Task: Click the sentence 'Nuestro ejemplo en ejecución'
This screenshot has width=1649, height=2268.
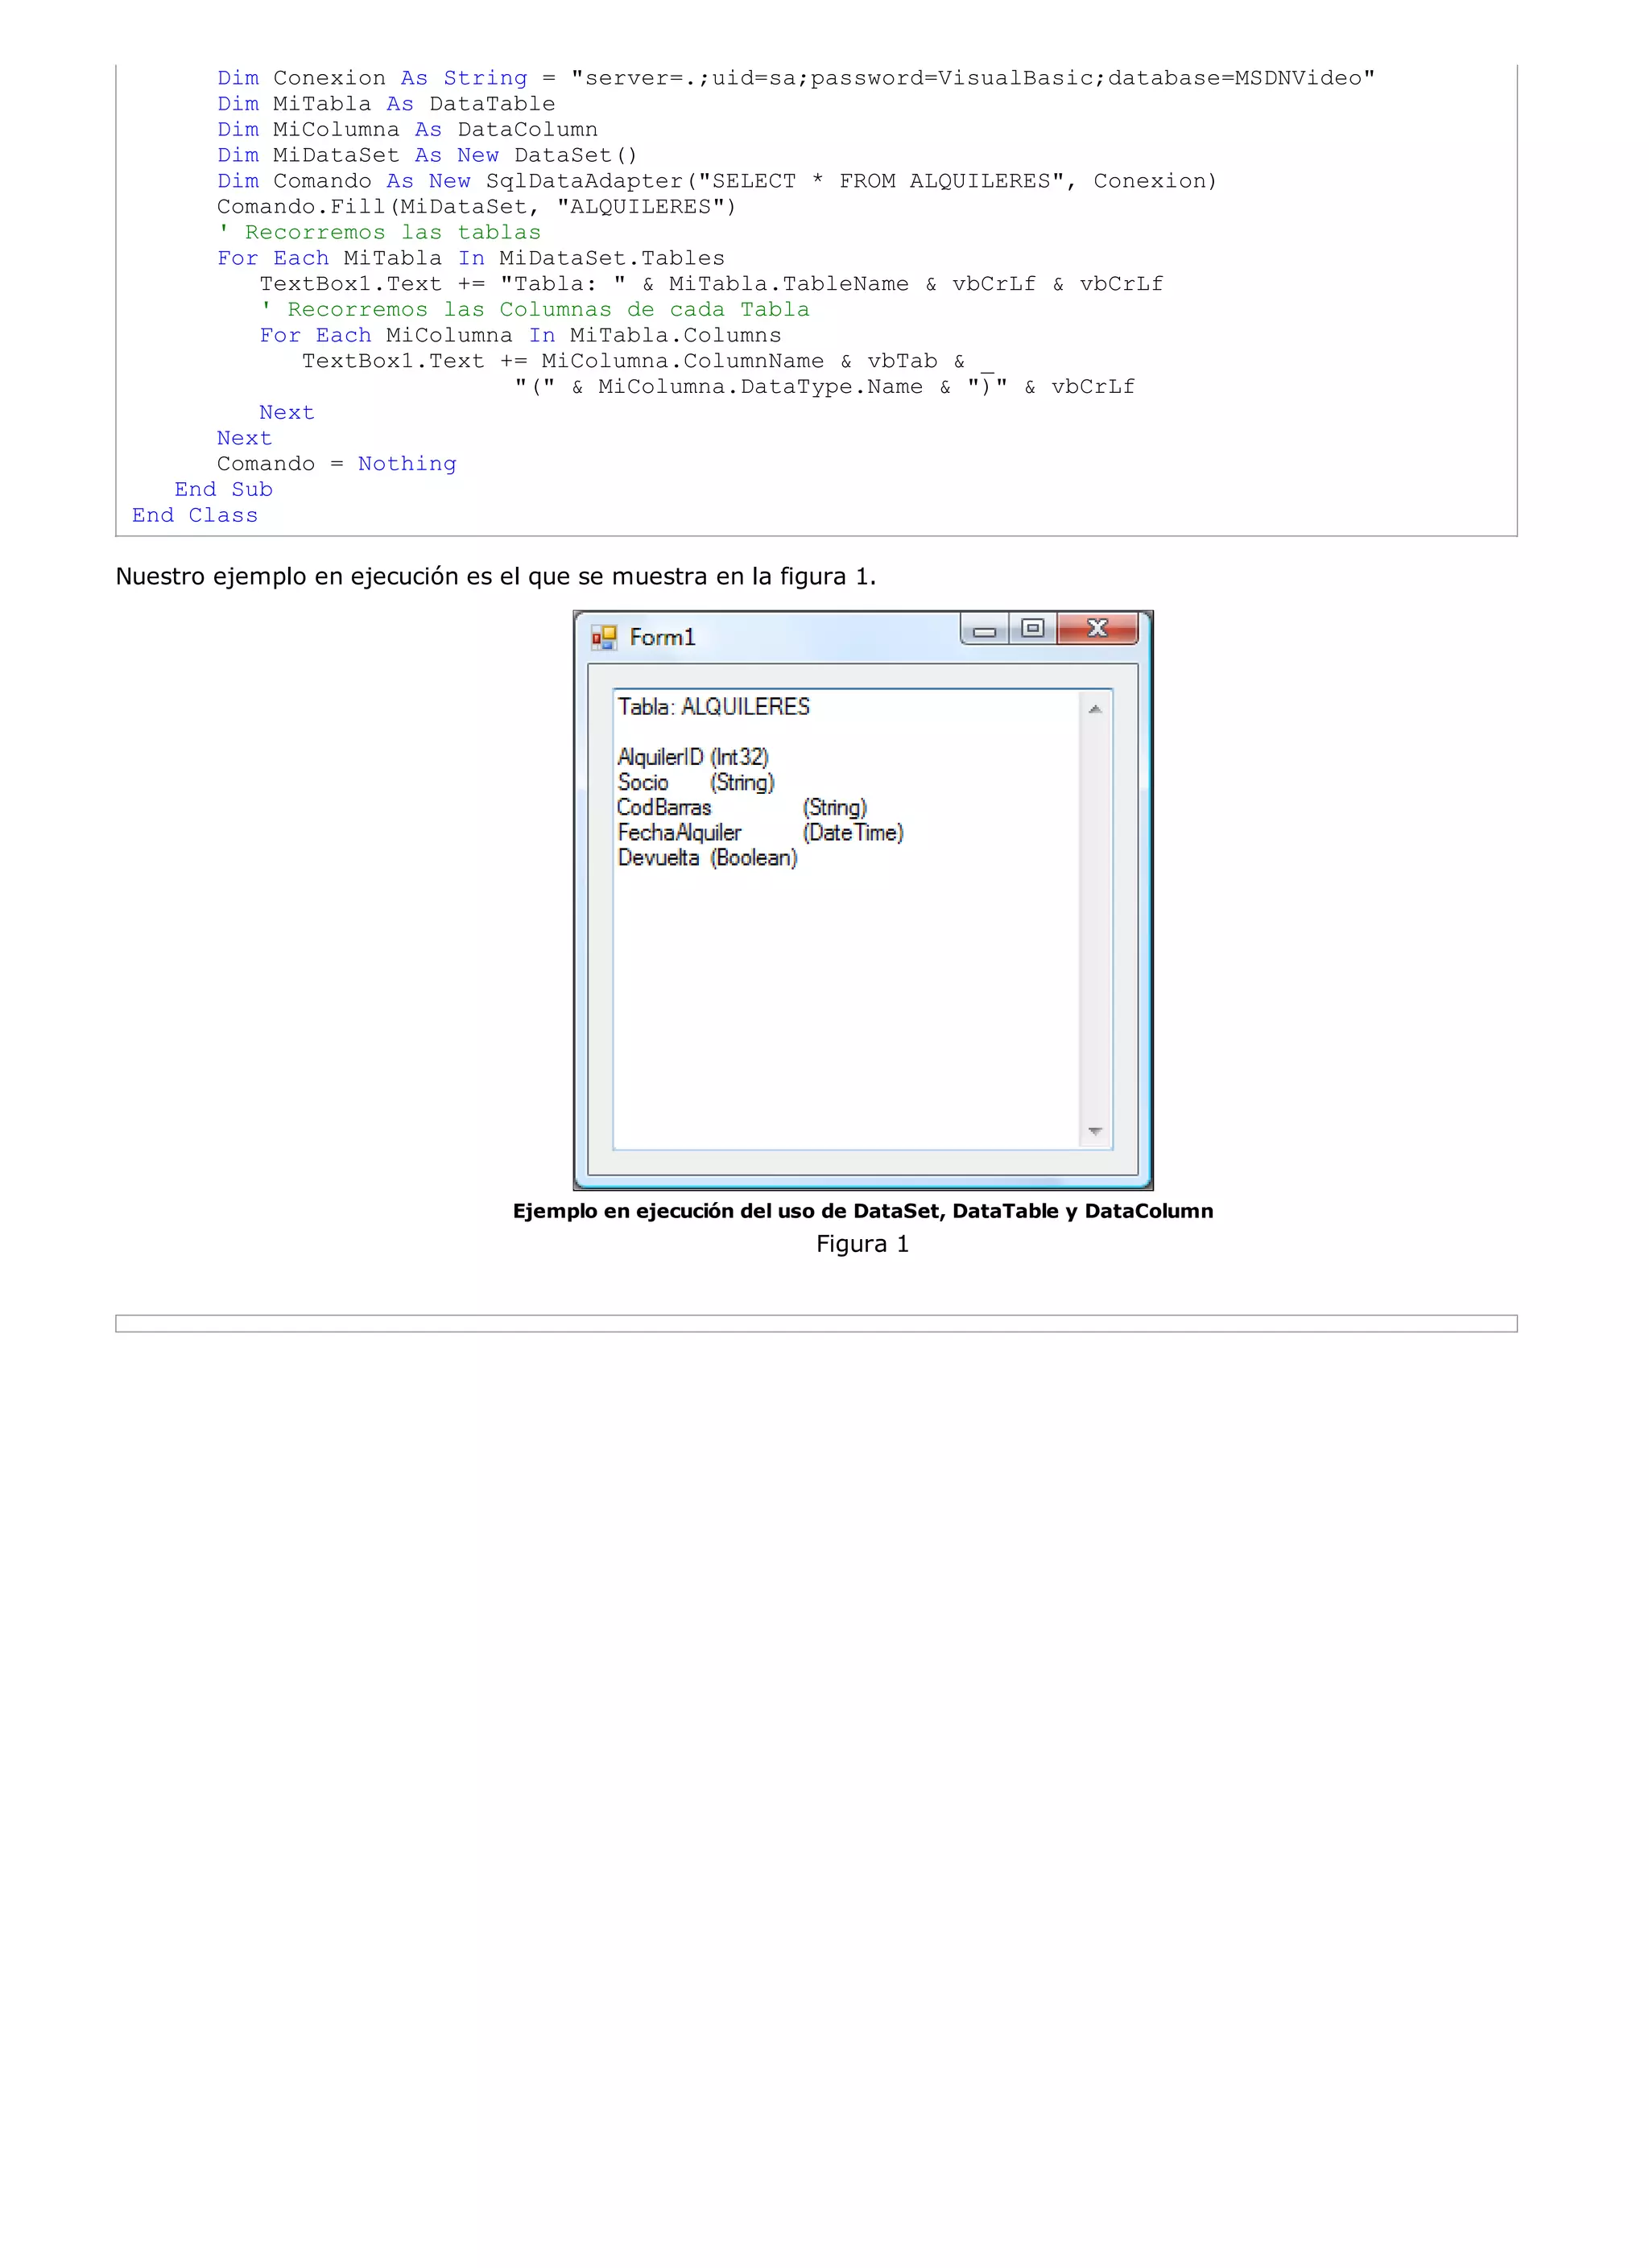Action: tap(496, 577)
